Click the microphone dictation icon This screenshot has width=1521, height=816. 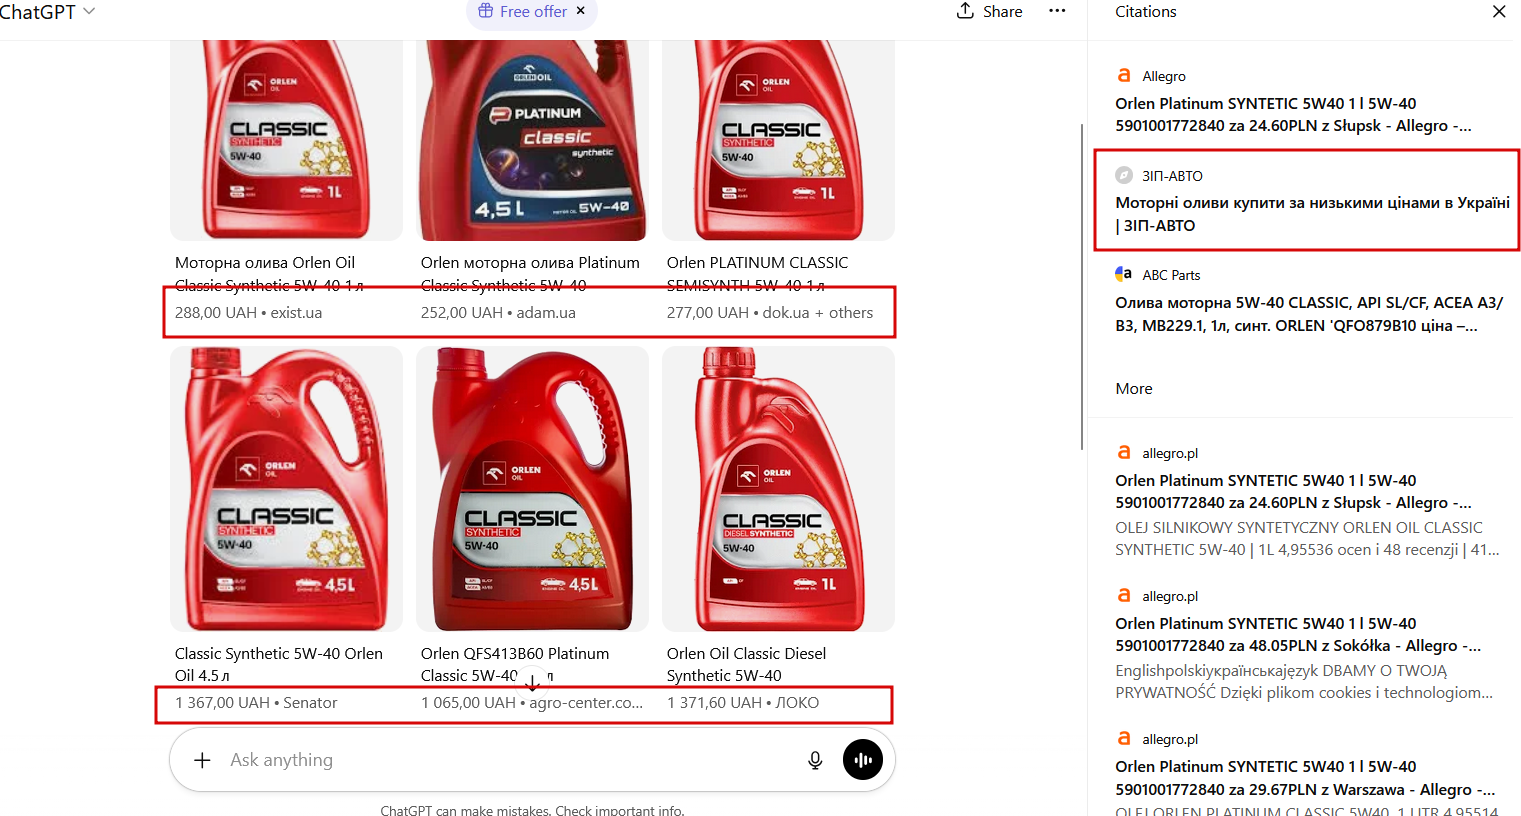815,760
